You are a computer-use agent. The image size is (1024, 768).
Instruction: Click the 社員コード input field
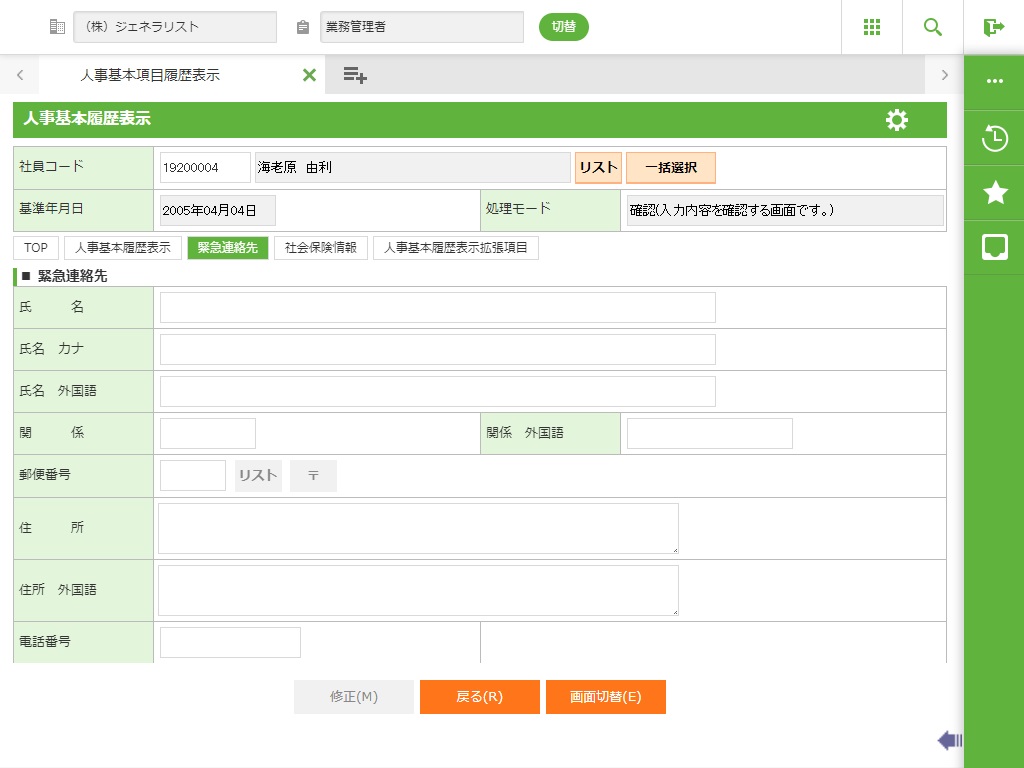tap(204, 168)
